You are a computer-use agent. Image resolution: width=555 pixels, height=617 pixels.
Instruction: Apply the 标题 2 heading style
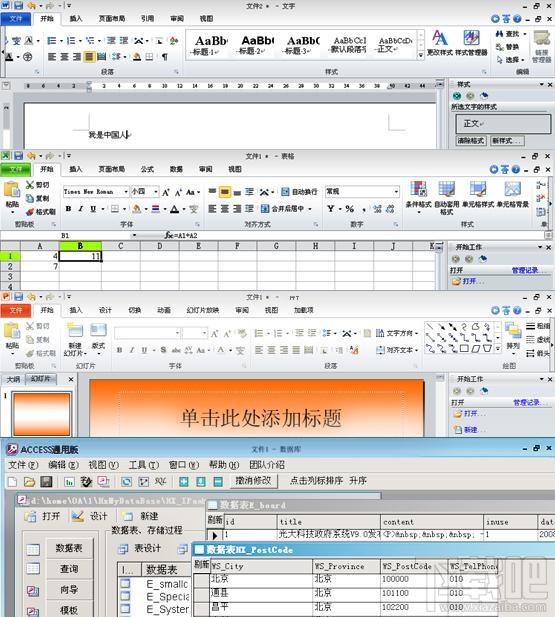click(x=257, y=44)
